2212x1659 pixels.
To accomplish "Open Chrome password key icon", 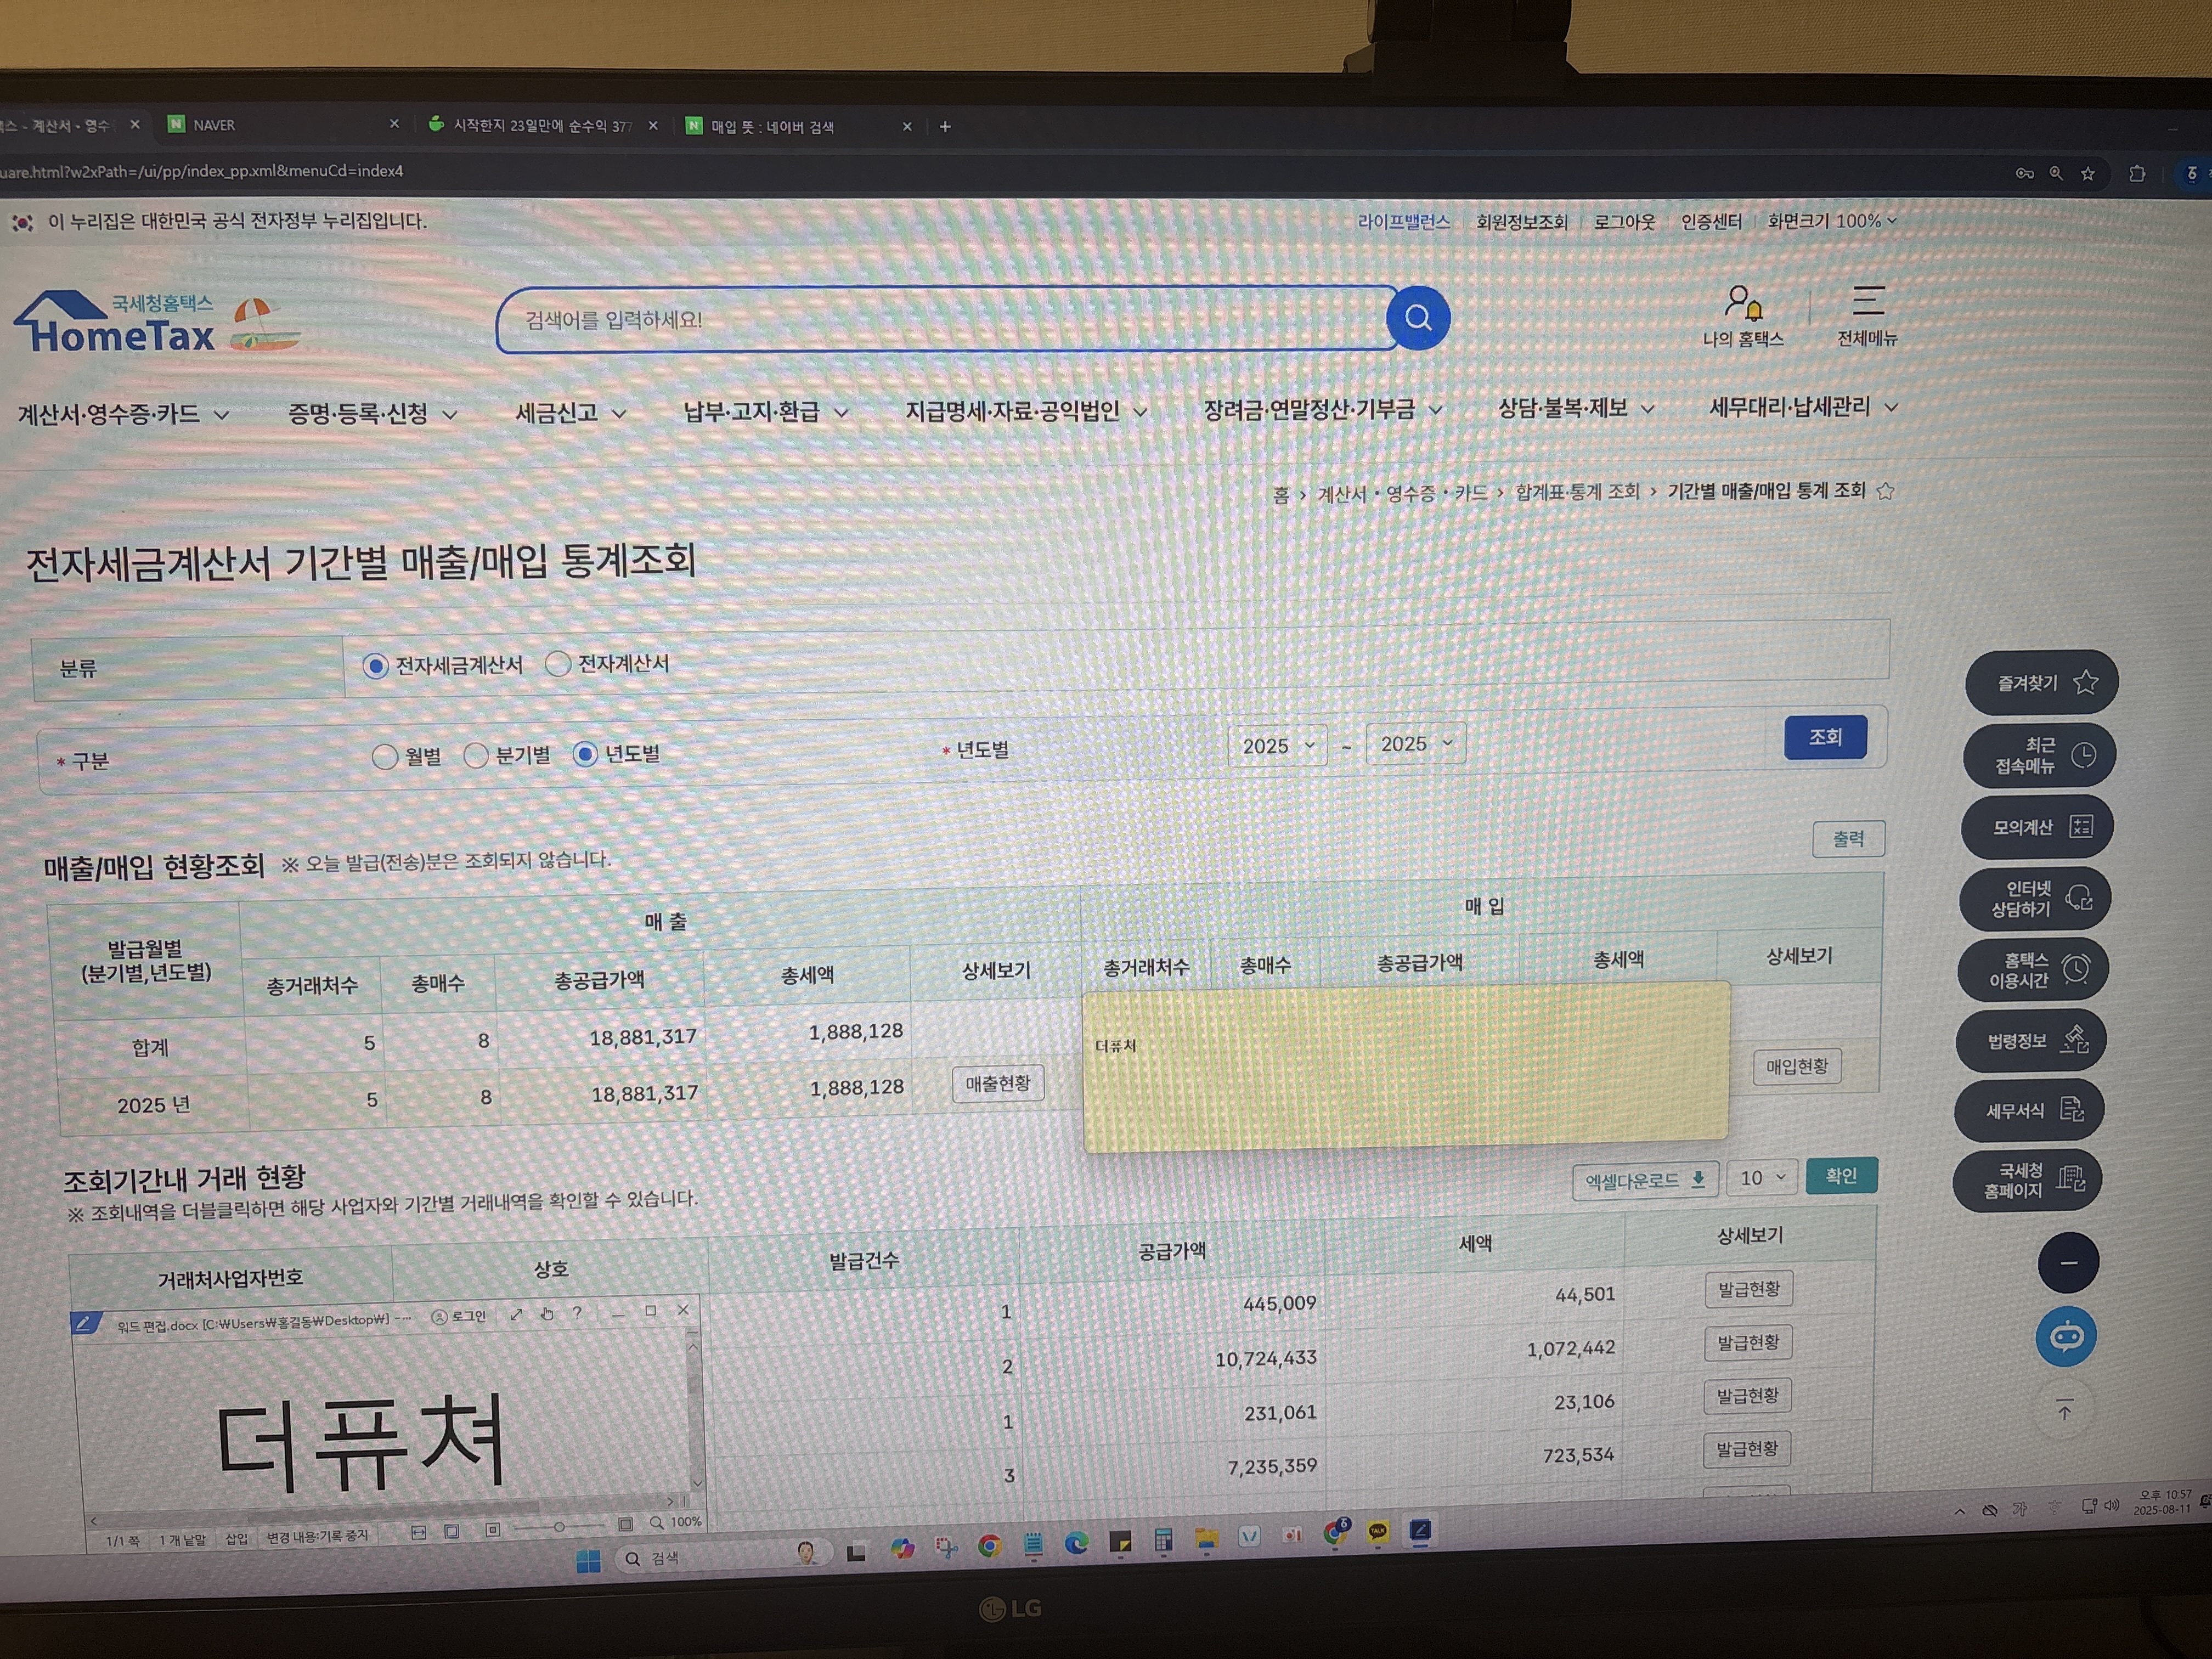I will tap(2024, 173).
